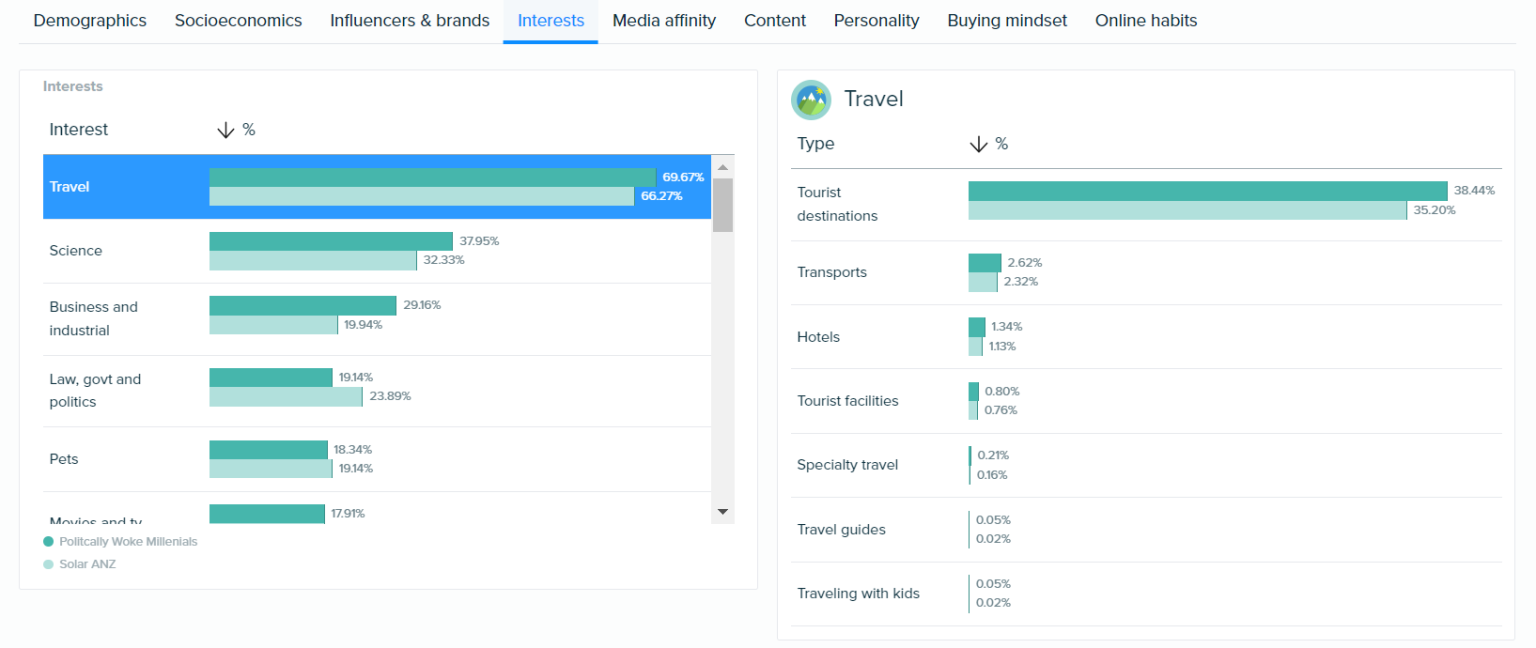Switch to Online habits tab
1536x648 pixels.
(1146, 20)
